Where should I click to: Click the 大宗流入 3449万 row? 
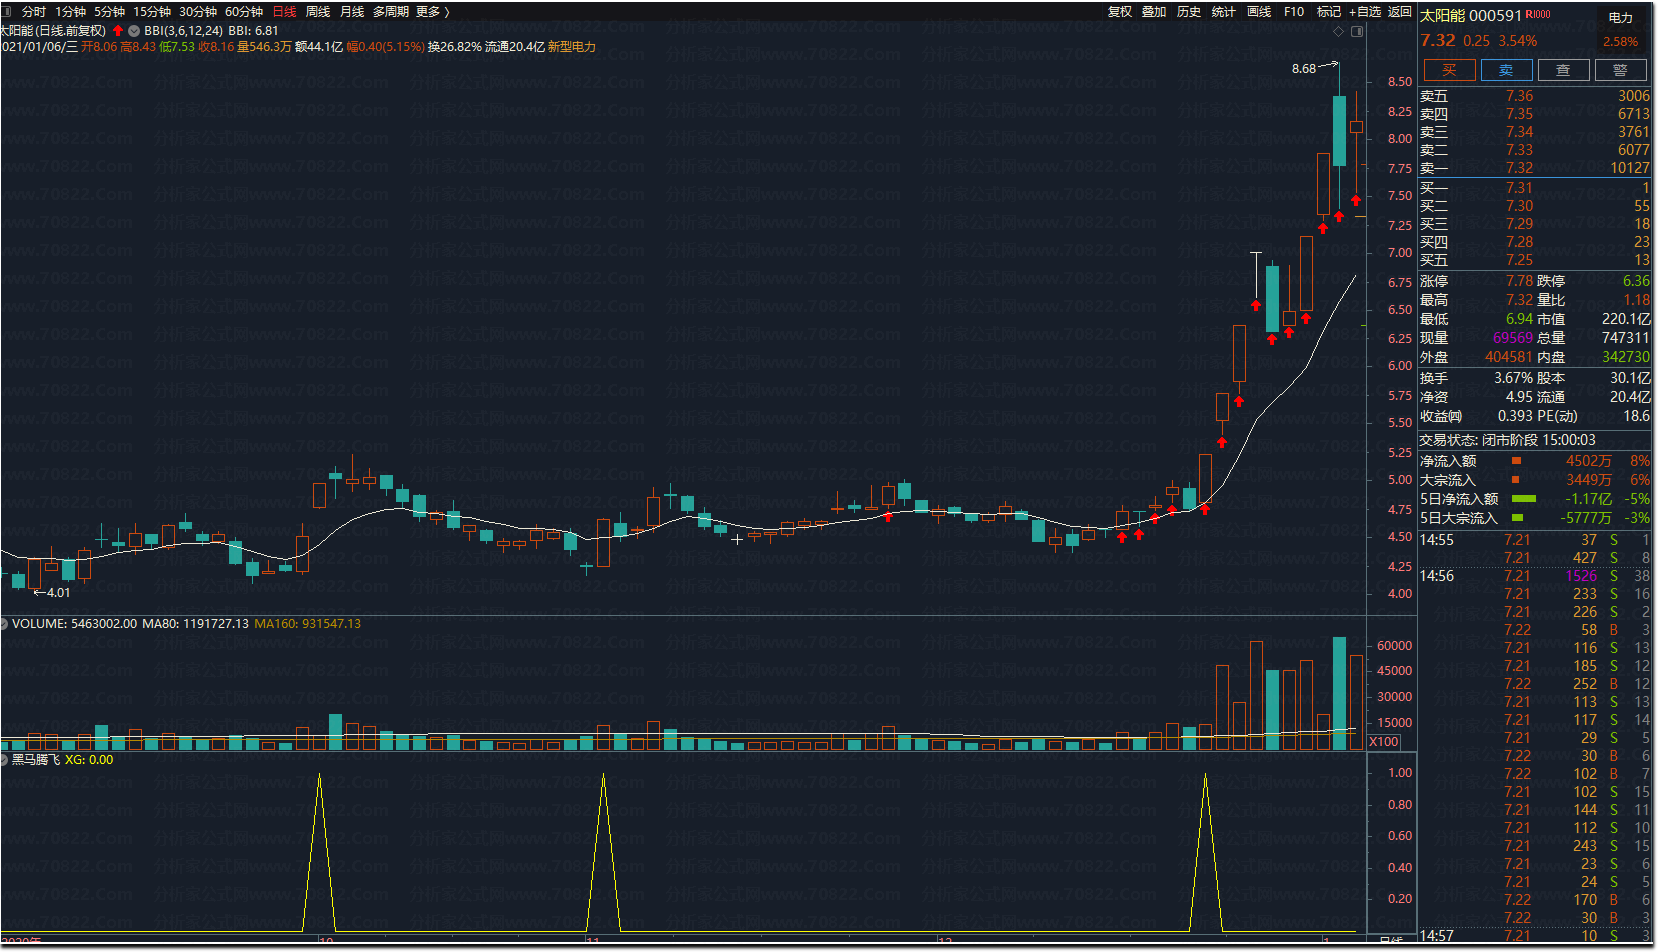(1534, 480)
